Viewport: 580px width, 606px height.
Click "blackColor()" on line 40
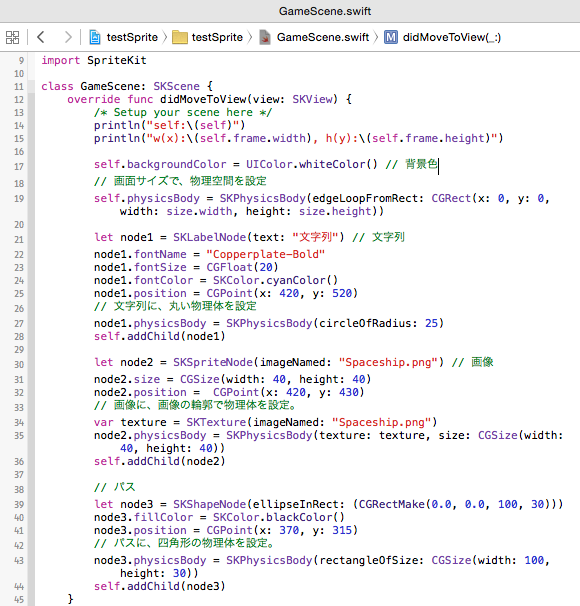[x=305, y=517]
